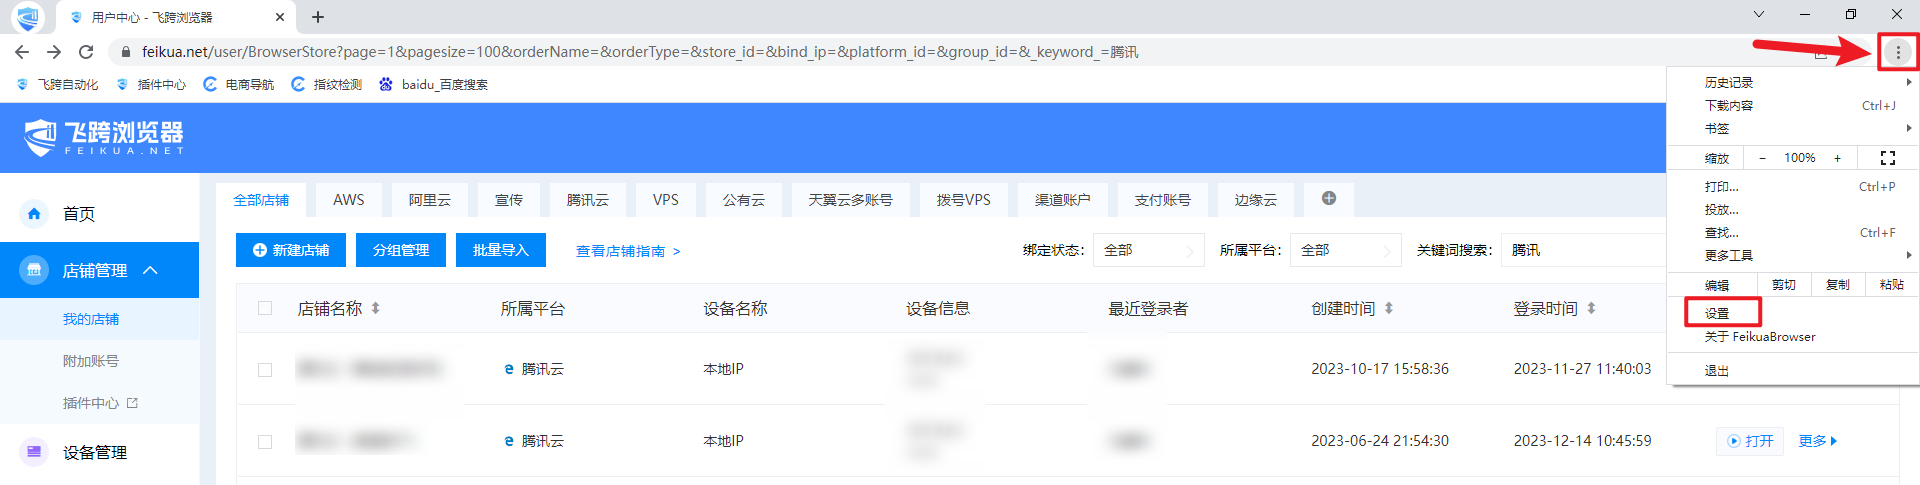This screenshot has height=485, width=1920.
Task: Click the 关键词搜索 input field
Action: click(x=1582, y=250)
